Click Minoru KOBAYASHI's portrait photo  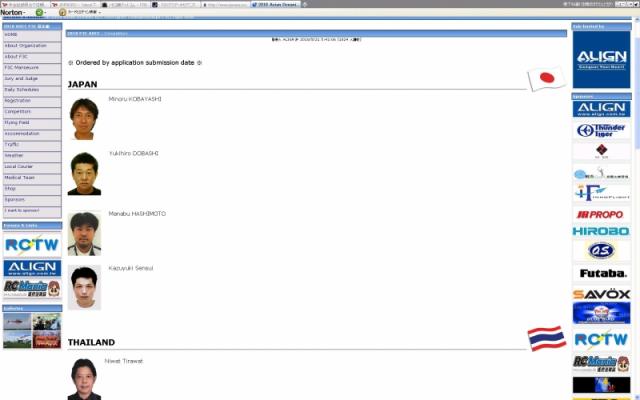click(x=84, y=117)
